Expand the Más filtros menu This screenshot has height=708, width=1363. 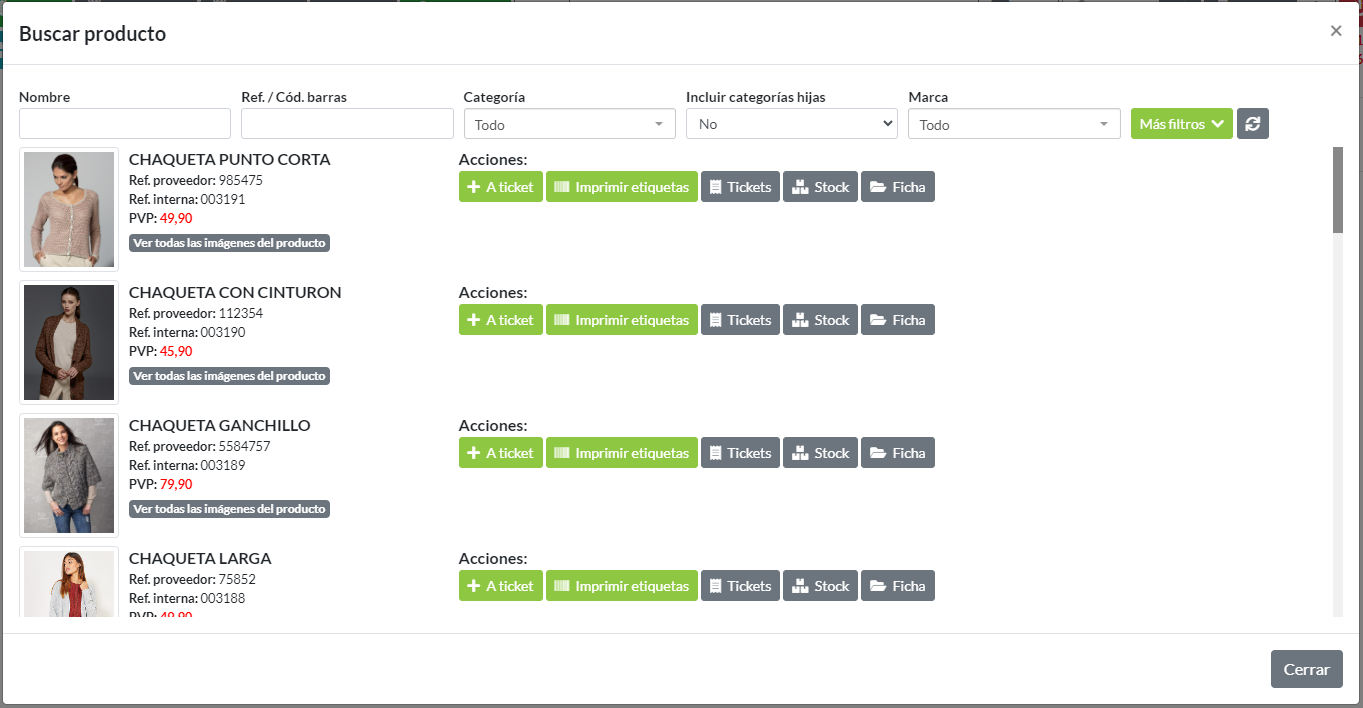[x=1181, y=124]
